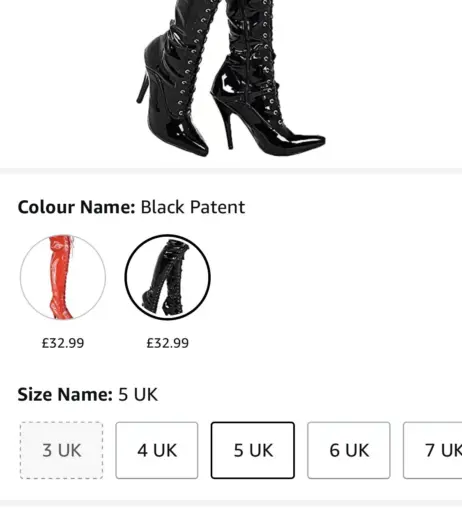The image size is (462, 512).
Task: Click the stiletto heel of the left boot
Action: coord(144,85)
